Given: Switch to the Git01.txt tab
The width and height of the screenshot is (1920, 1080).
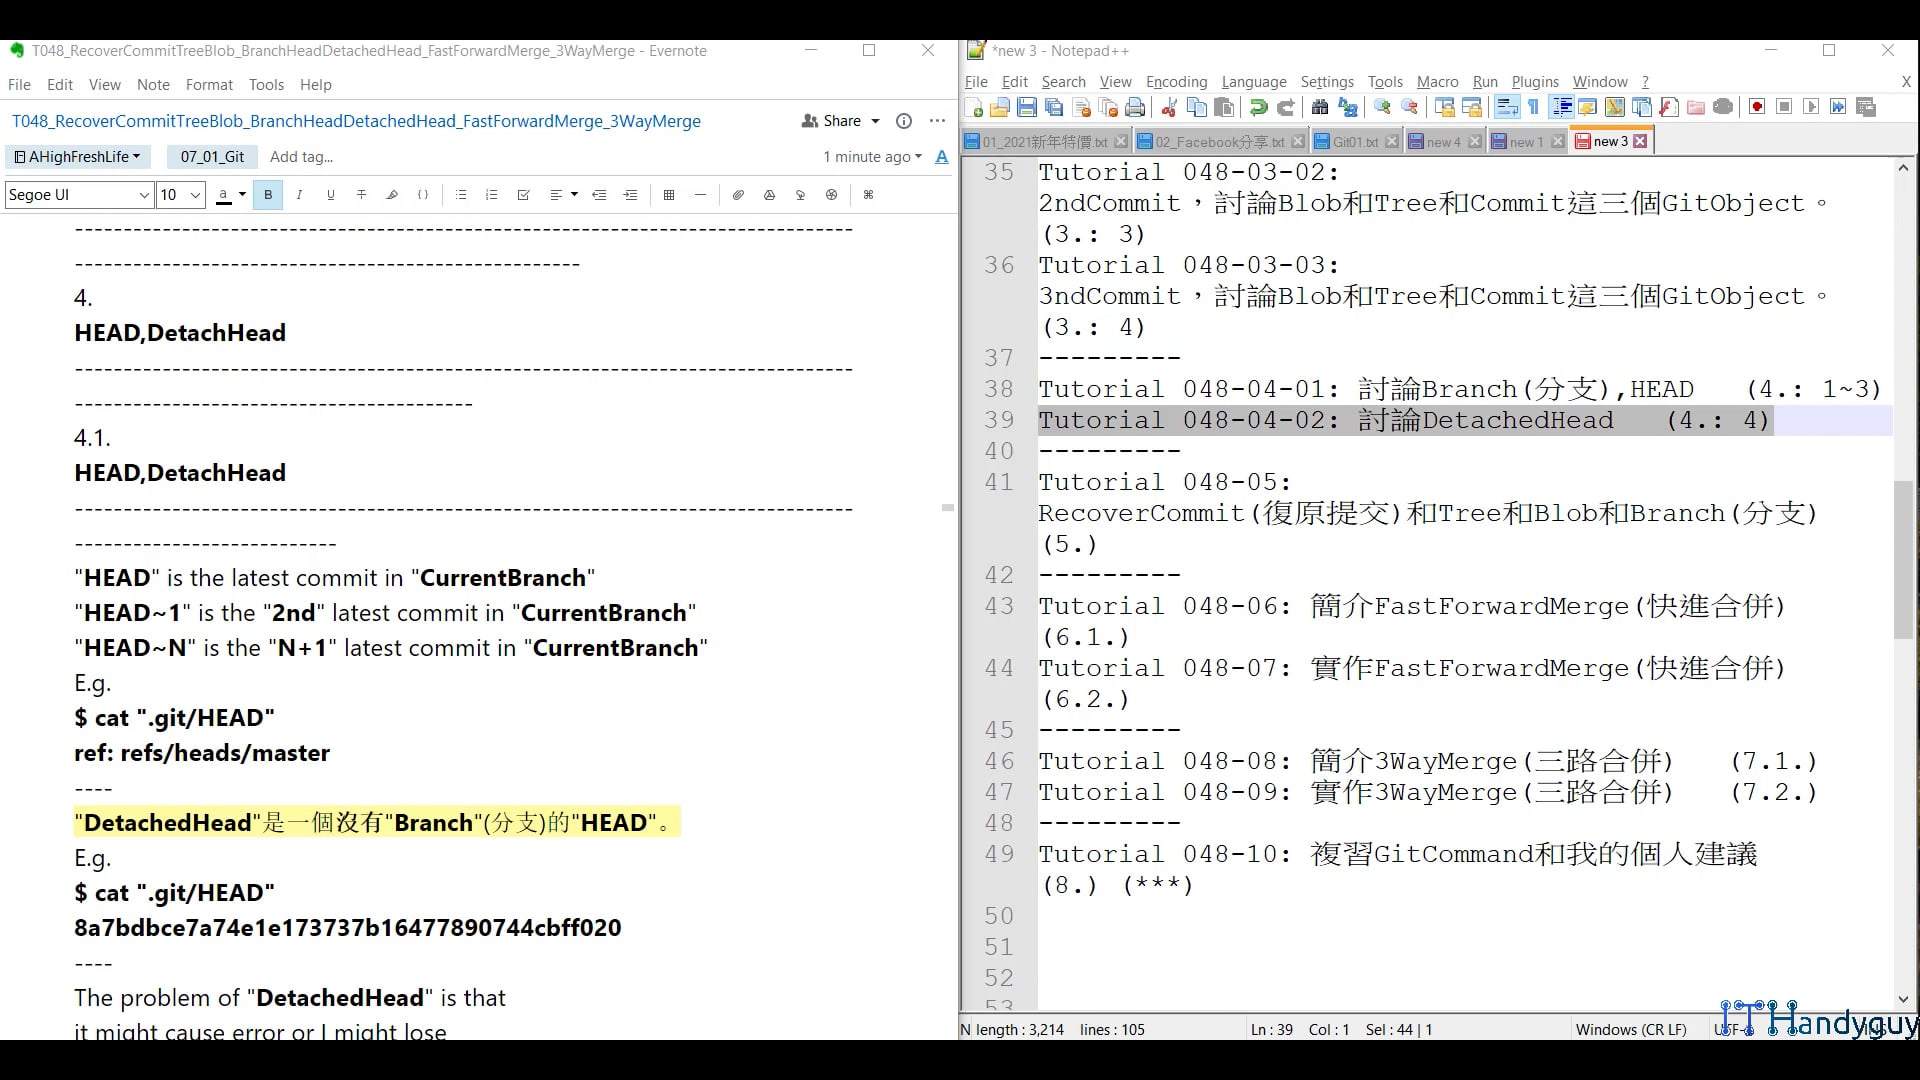Looking at the screenshot, I should [1355, 142].
